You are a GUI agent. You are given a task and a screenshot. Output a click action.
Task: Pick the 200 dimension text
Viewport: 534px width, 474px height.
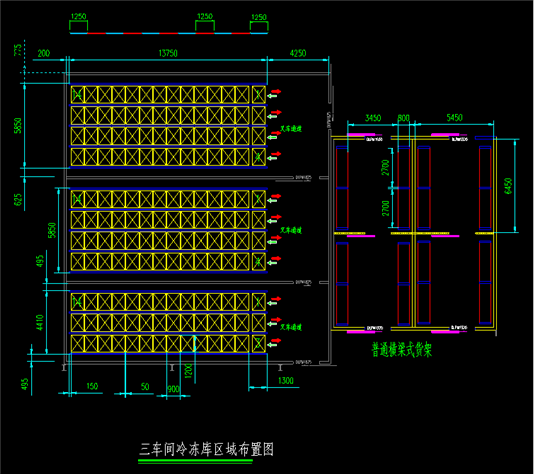coord(44,53)
